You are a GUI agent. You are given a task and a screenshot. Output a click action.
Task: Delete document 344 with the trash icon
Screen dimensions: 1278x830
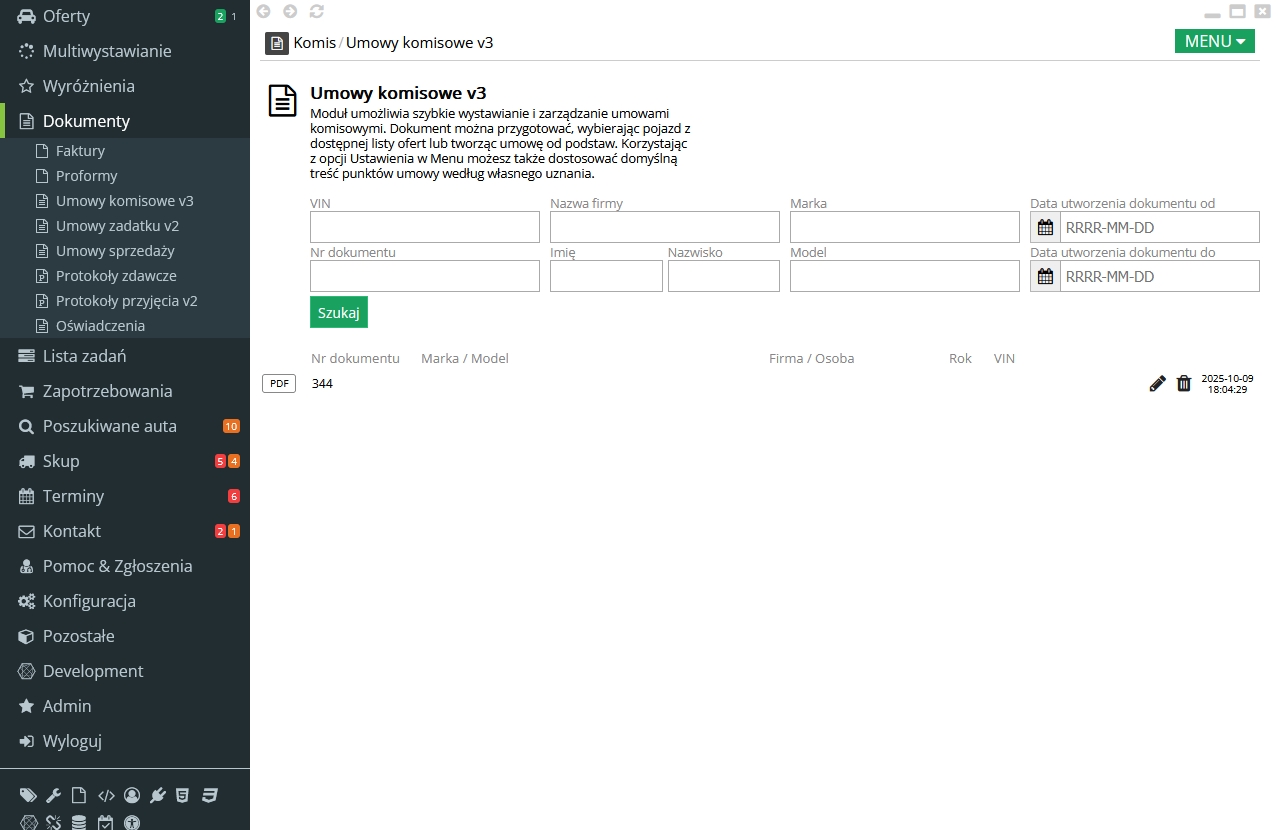[x=1184, y=383]
